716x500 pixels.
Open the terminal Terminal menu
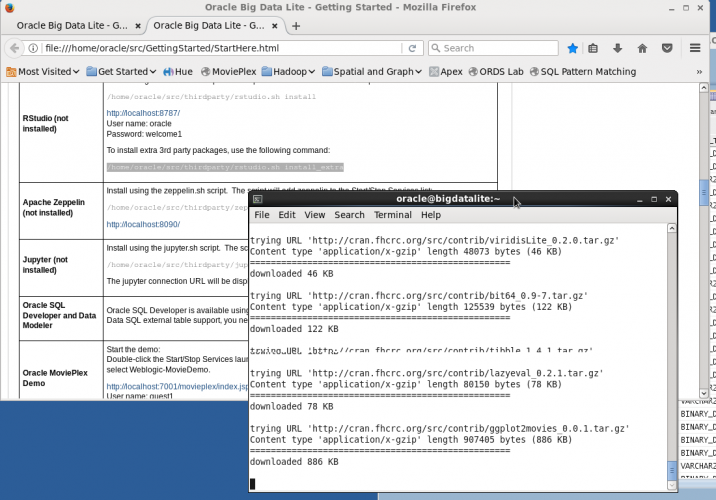coord(393,215)
